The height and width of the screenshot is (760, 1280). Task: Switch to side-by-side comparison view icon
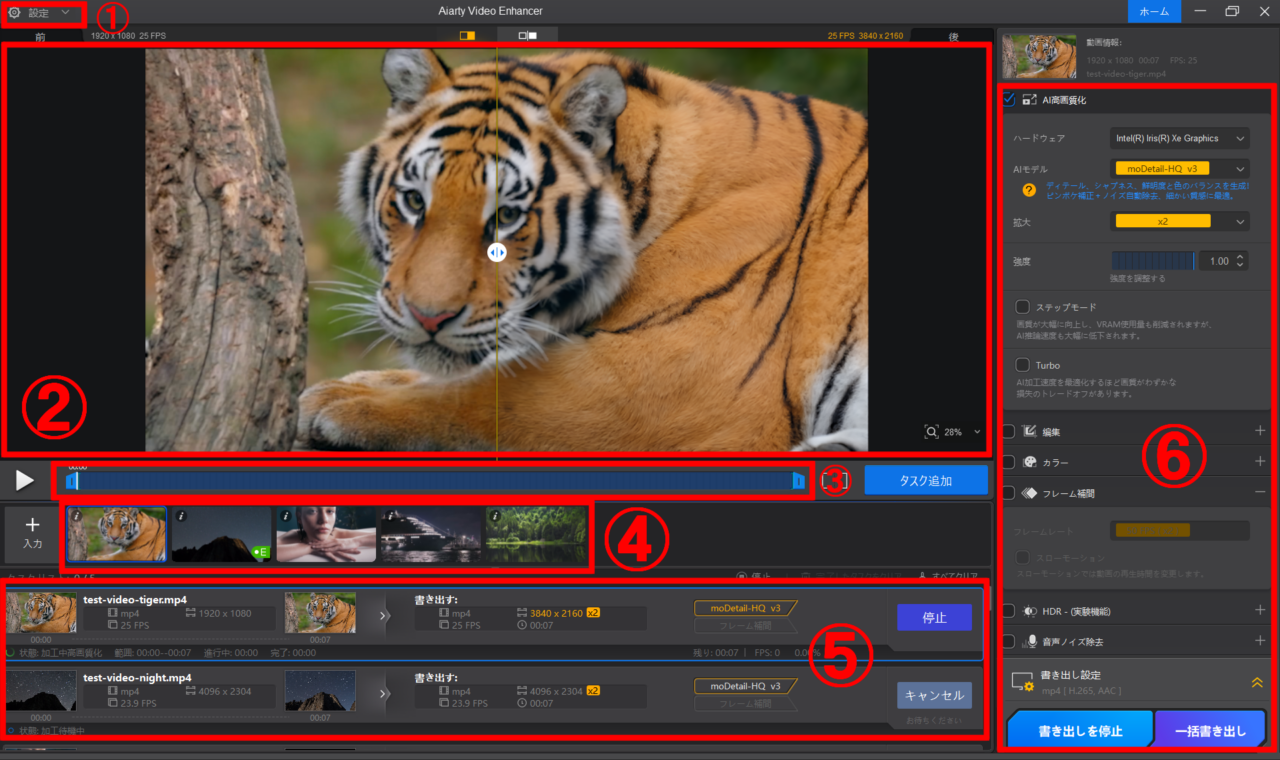point(527,35)
